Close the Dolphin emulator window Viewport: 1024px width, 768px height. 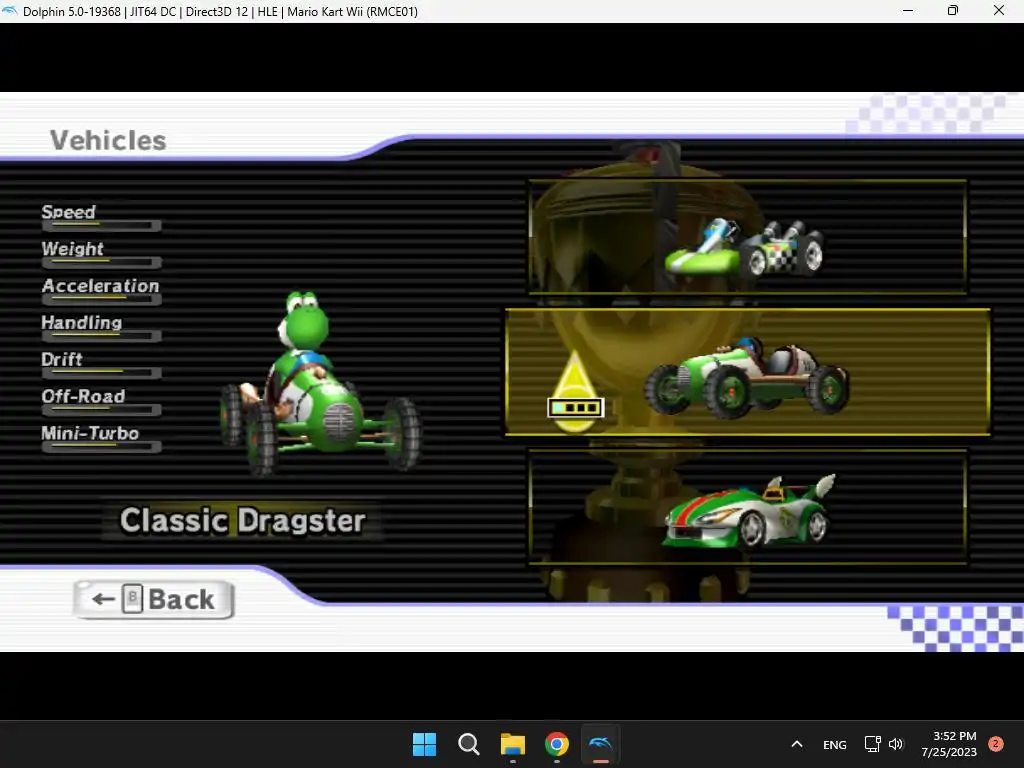(x=999, y=10)
